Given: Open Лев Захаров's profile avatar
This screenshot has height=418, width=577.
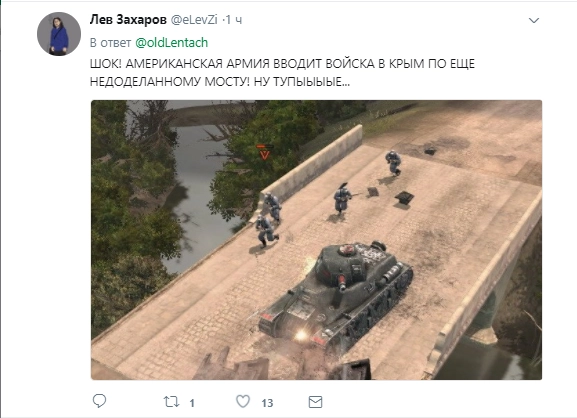Looking at the screenshot, I should pos(59,34).
